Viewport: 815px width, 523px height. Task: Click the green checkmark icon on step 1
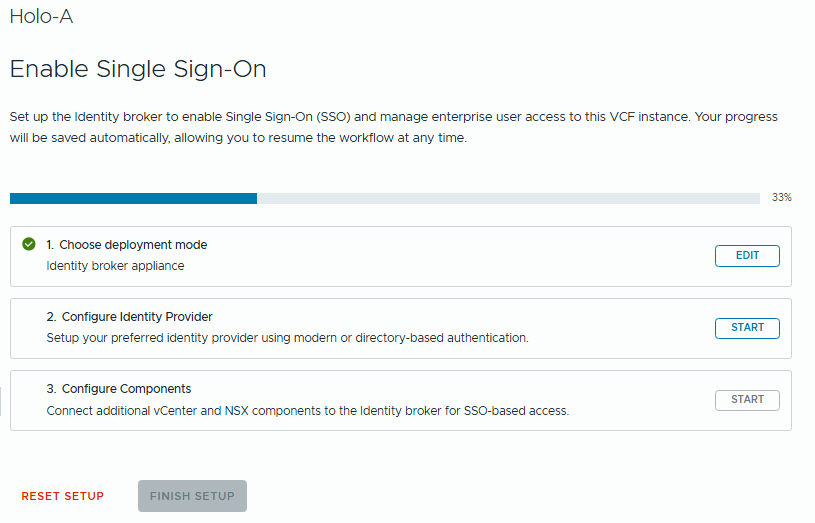coord(29,244)
